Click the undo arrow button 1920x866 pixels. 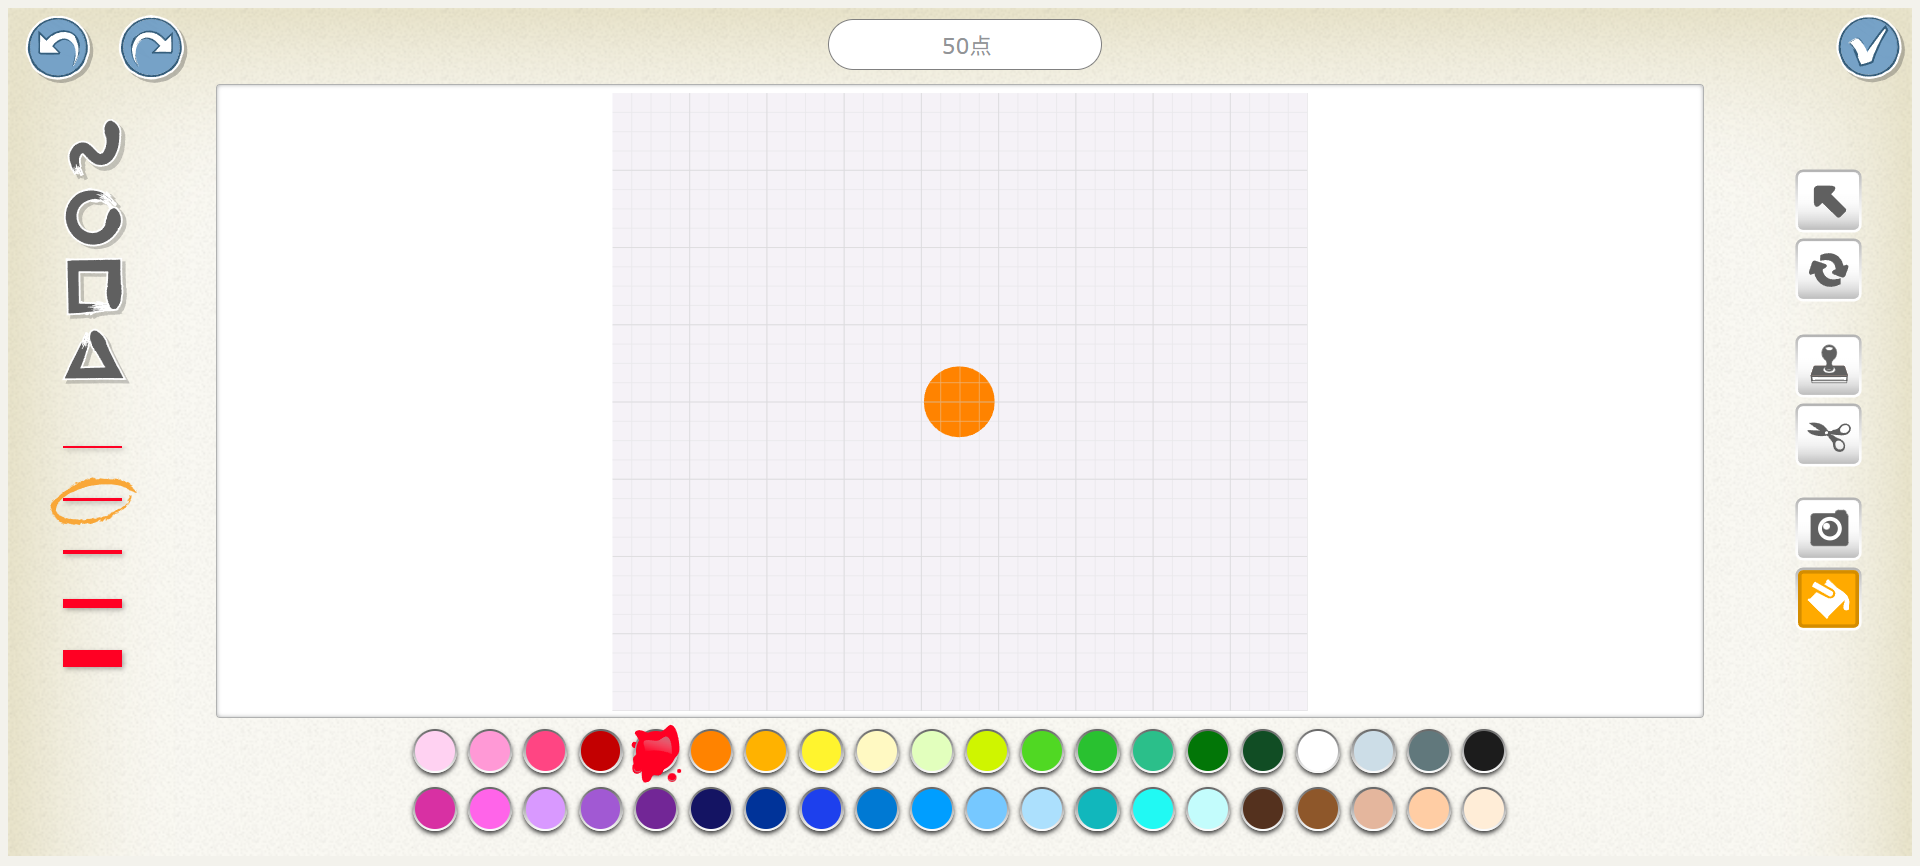(59, 48)
